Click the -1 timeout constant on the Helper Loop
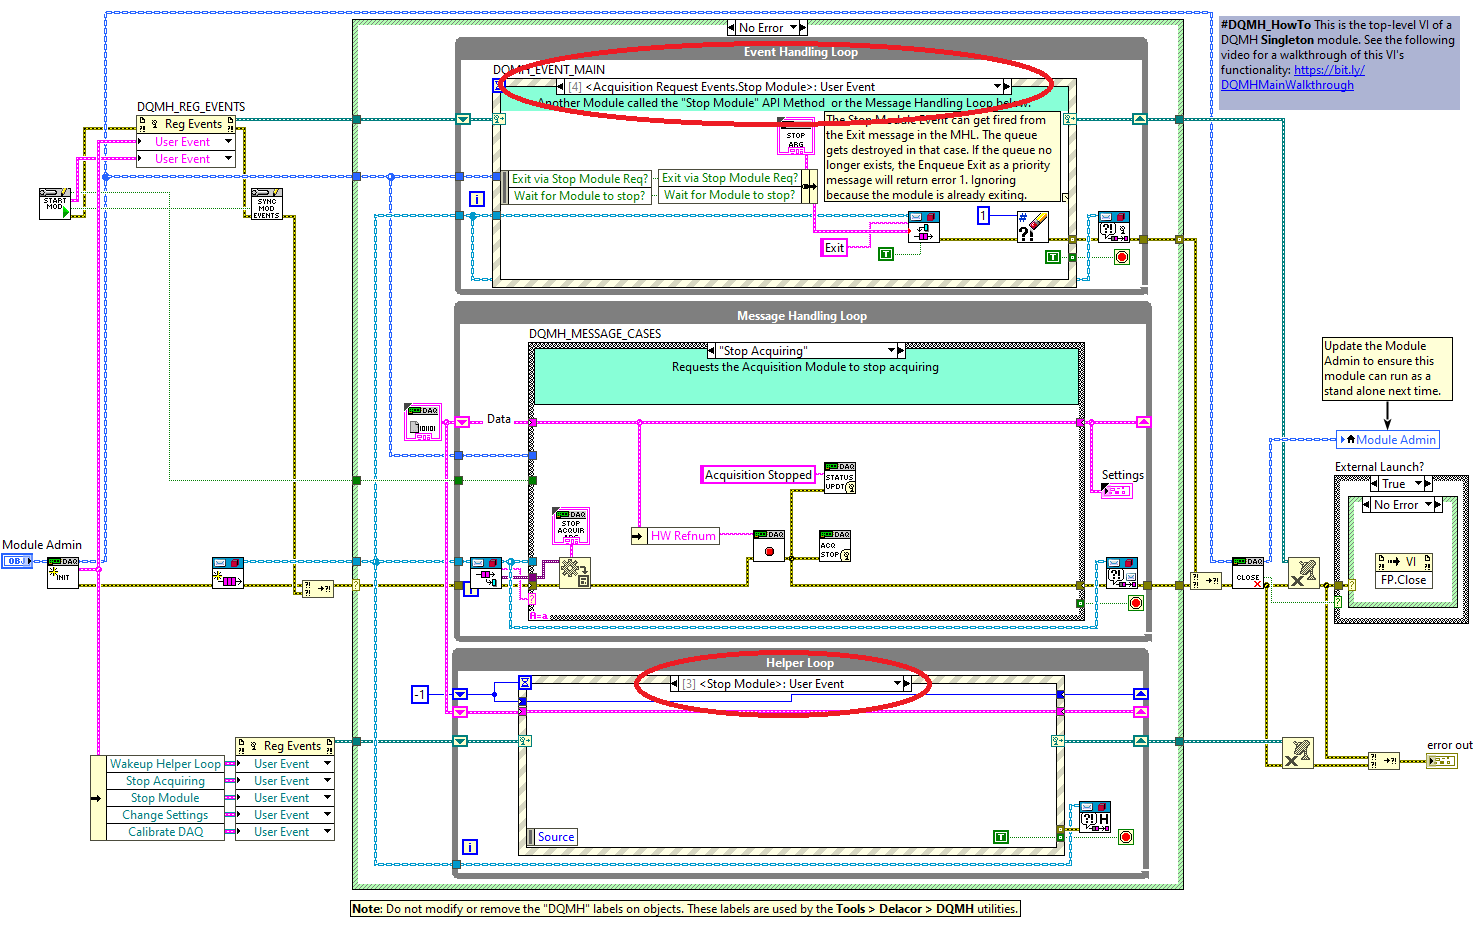 (x=420, y=695)
